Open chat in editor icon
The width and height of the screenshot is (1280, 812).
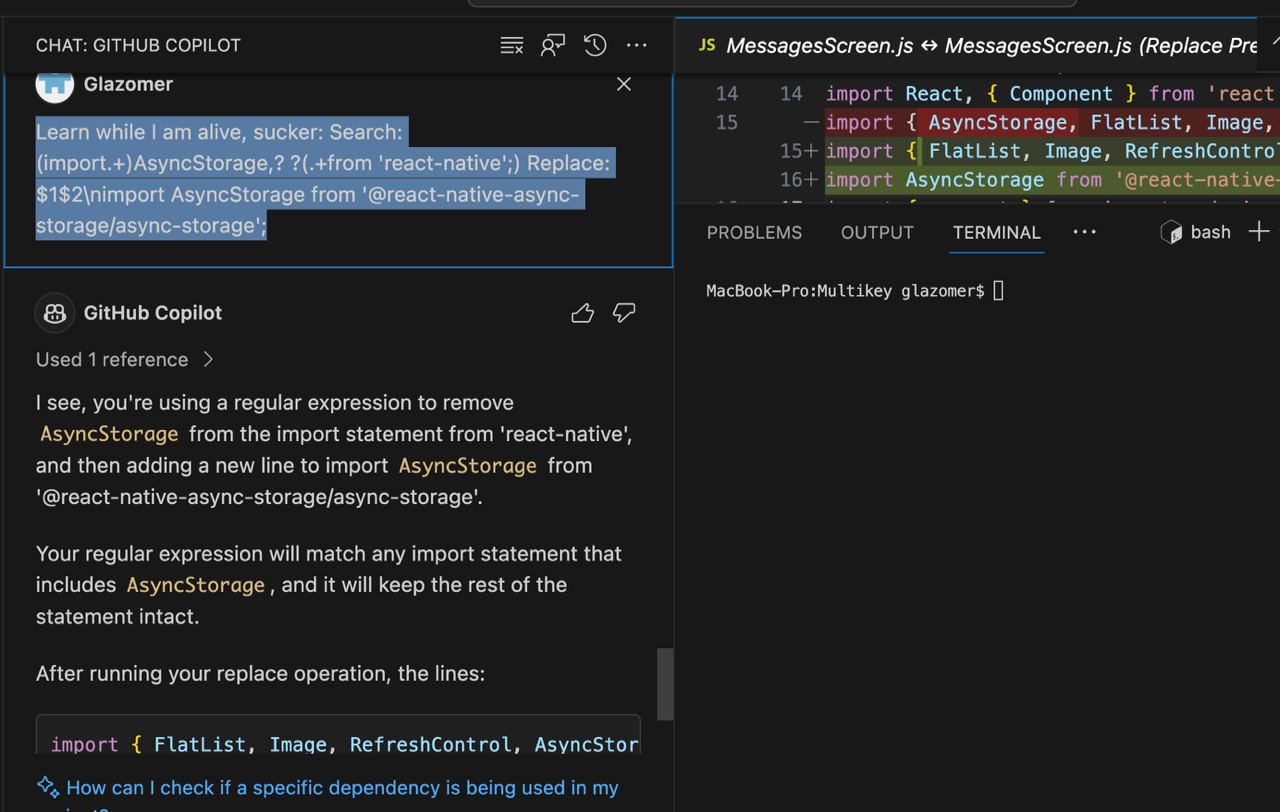[553, 45]
